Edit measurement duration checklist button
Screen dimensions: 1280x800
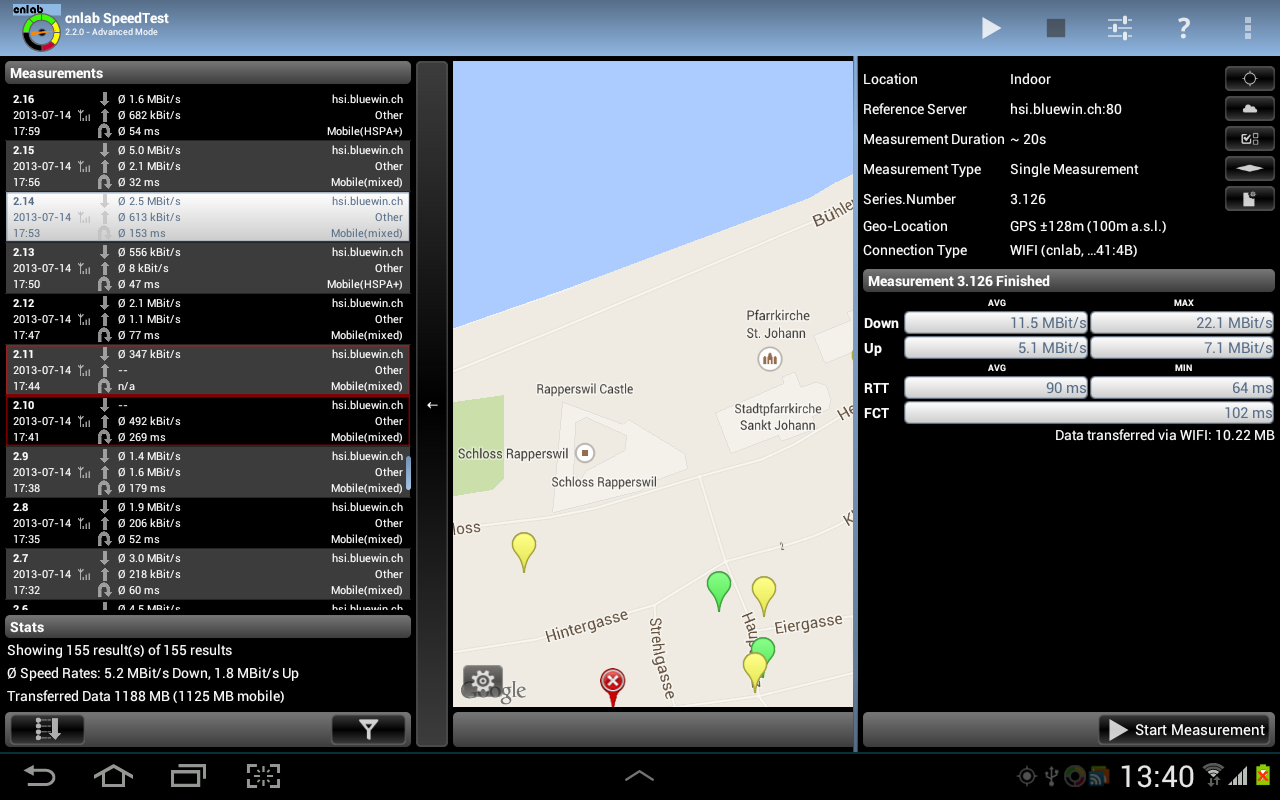(1250, 139)
